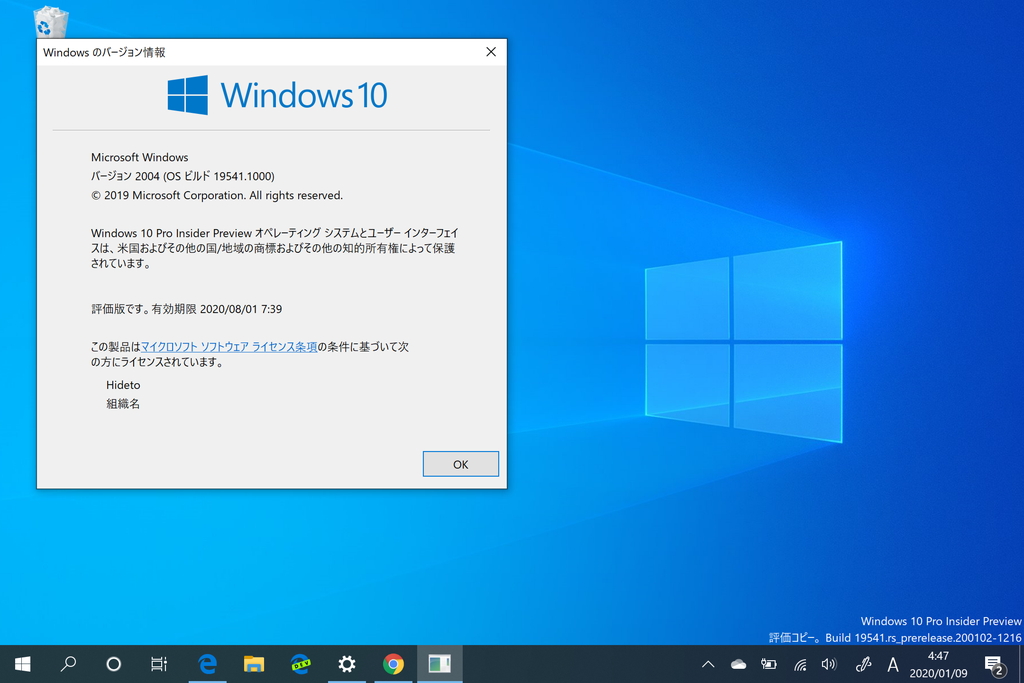Launch Microsoft Edge Dev

[301, 664]
